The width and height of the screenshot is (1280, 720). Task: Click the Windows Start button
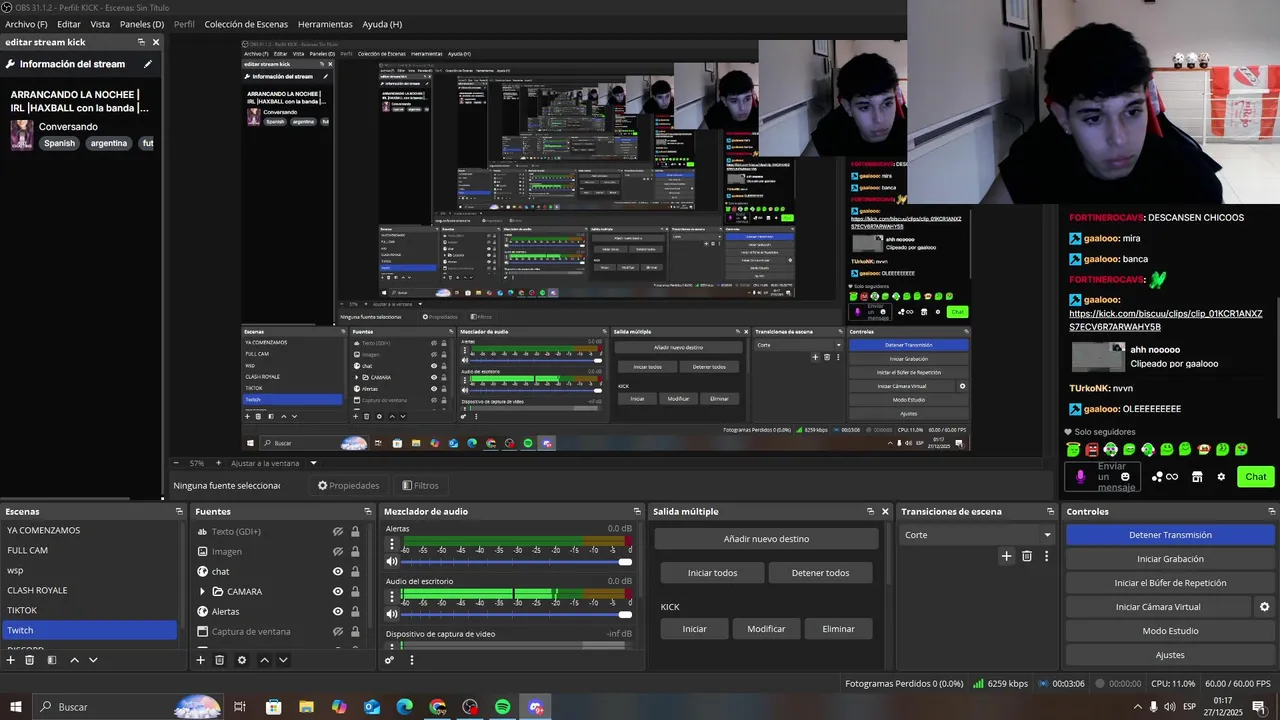point(16,707)
